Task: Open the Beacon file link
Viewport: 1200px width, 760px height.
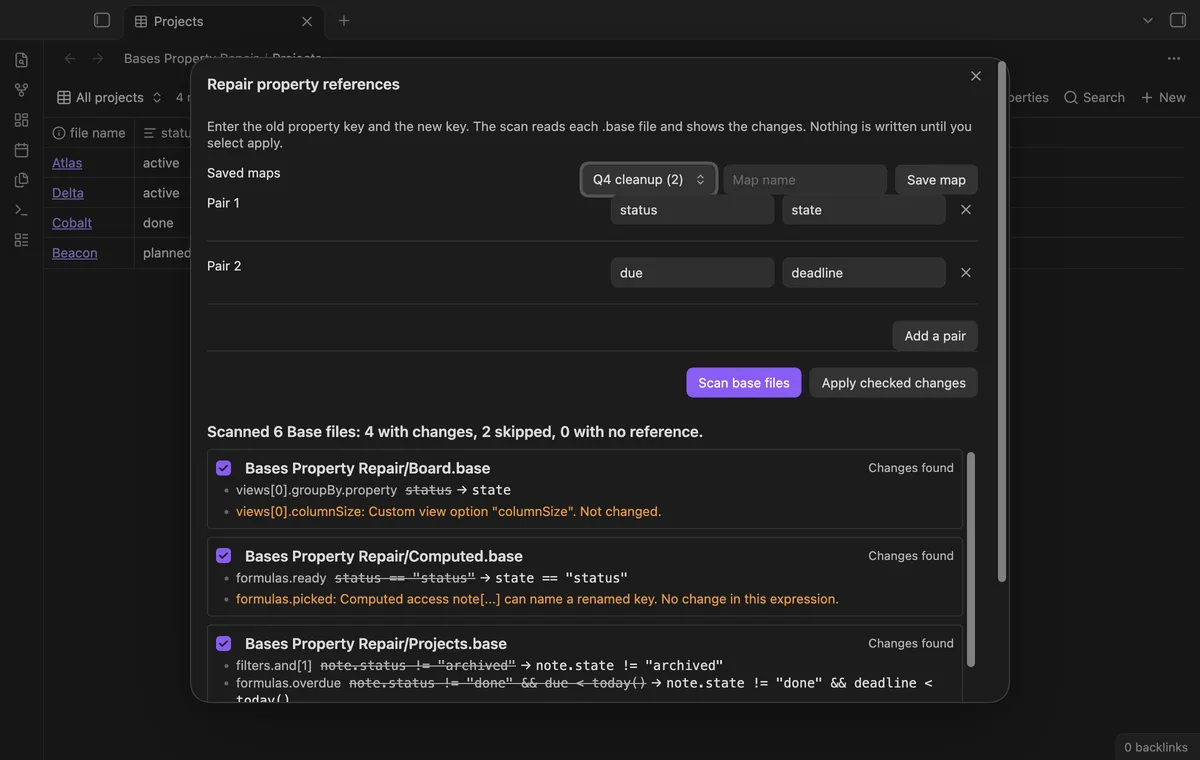Action: click(75, 253)
